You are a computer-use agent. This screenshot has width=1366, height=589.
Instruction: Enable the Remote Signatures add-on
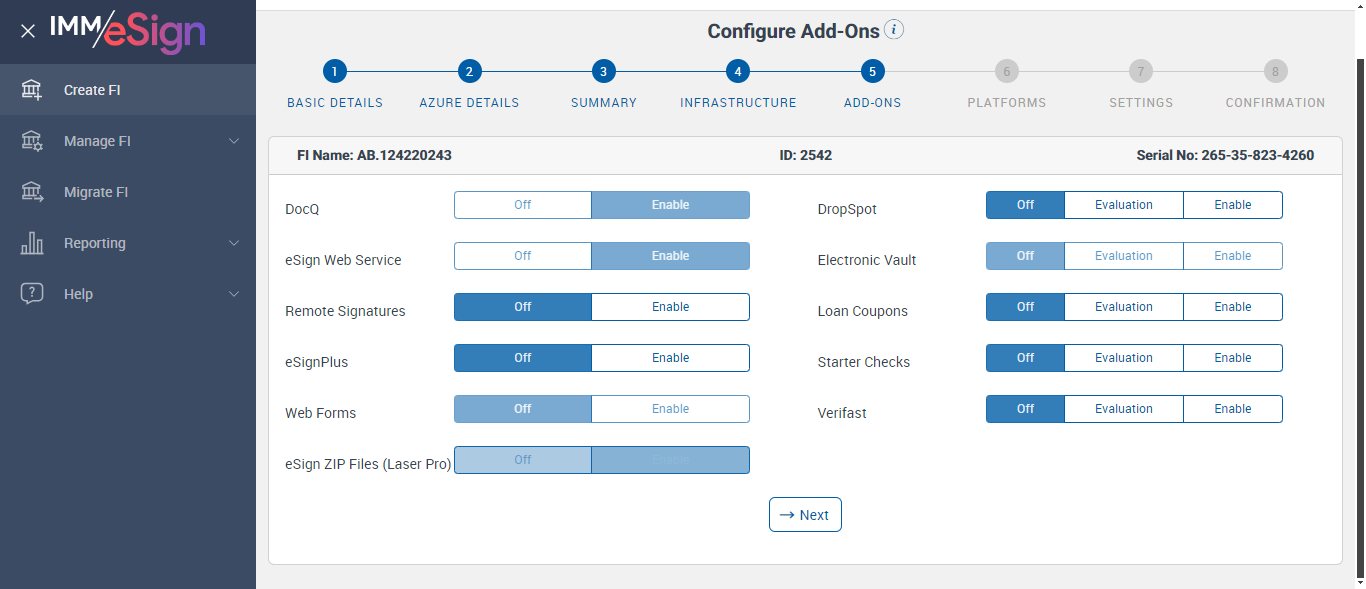pyautogui.click(x=670, y=307)
